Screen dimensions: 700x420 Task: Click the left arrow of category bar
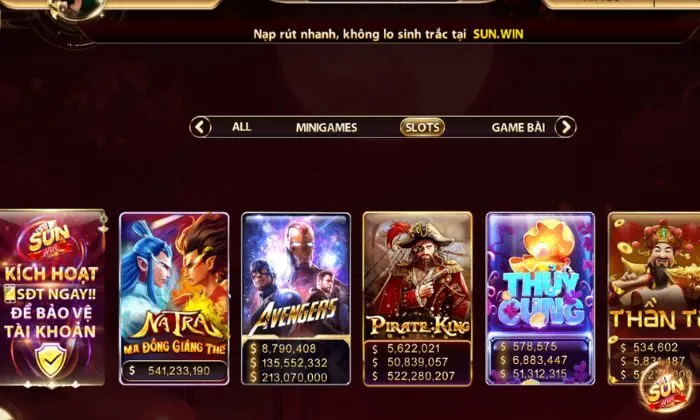click(x=200, y=127)
